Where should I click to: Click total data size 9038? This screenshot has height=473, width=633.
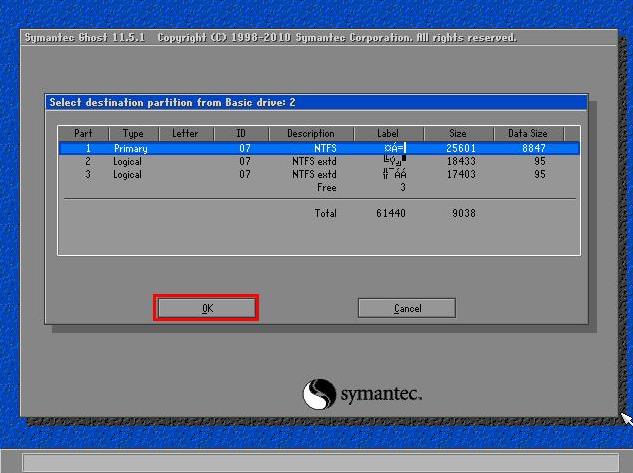point(464,213)
